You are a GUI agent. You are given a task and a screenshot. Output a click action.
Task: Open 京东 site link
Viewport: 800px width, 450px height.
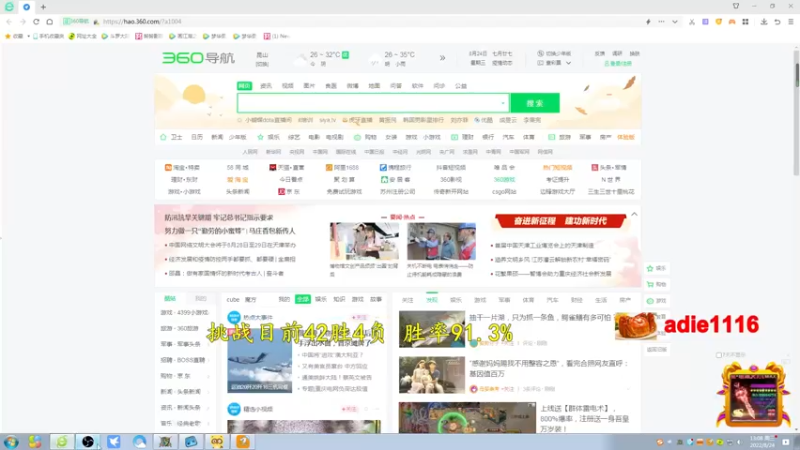289,192
